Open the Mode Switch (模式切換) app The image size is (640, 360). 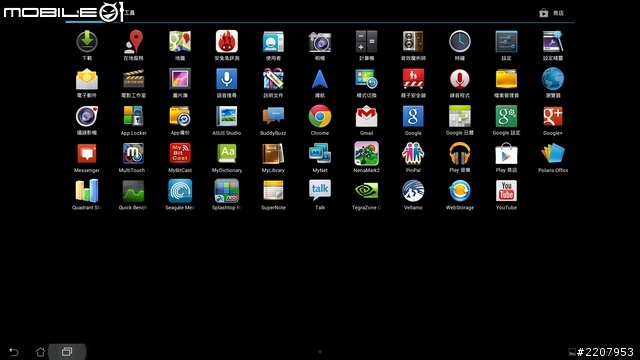coord(366,79)
